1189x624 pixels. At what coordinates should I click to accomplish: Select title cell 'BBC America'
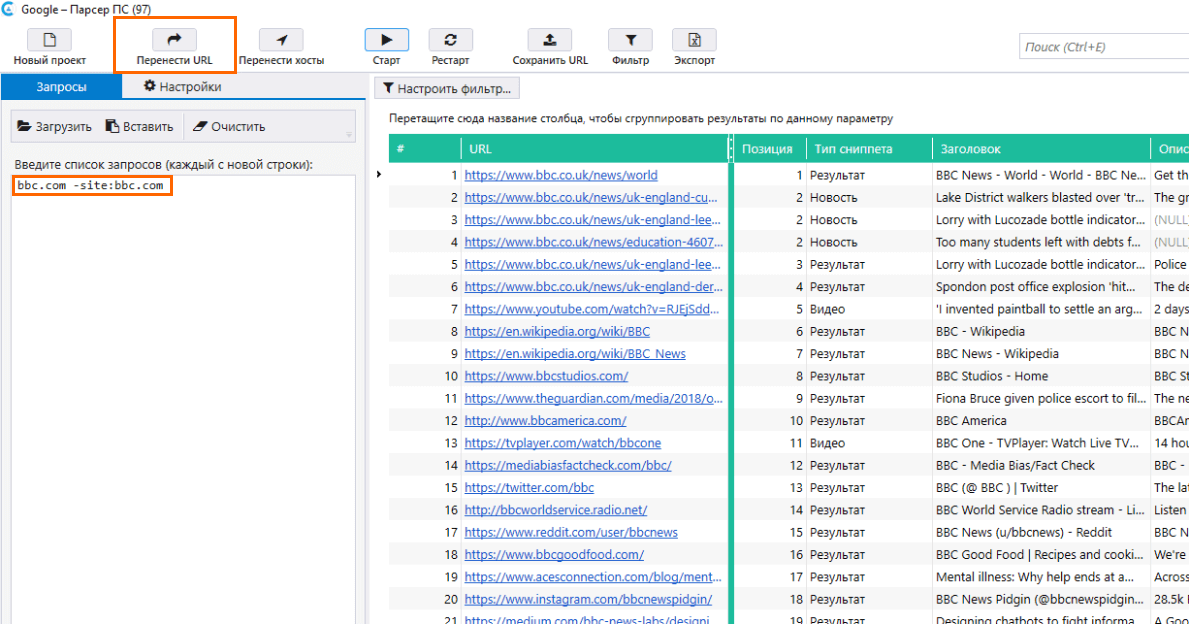971,421
